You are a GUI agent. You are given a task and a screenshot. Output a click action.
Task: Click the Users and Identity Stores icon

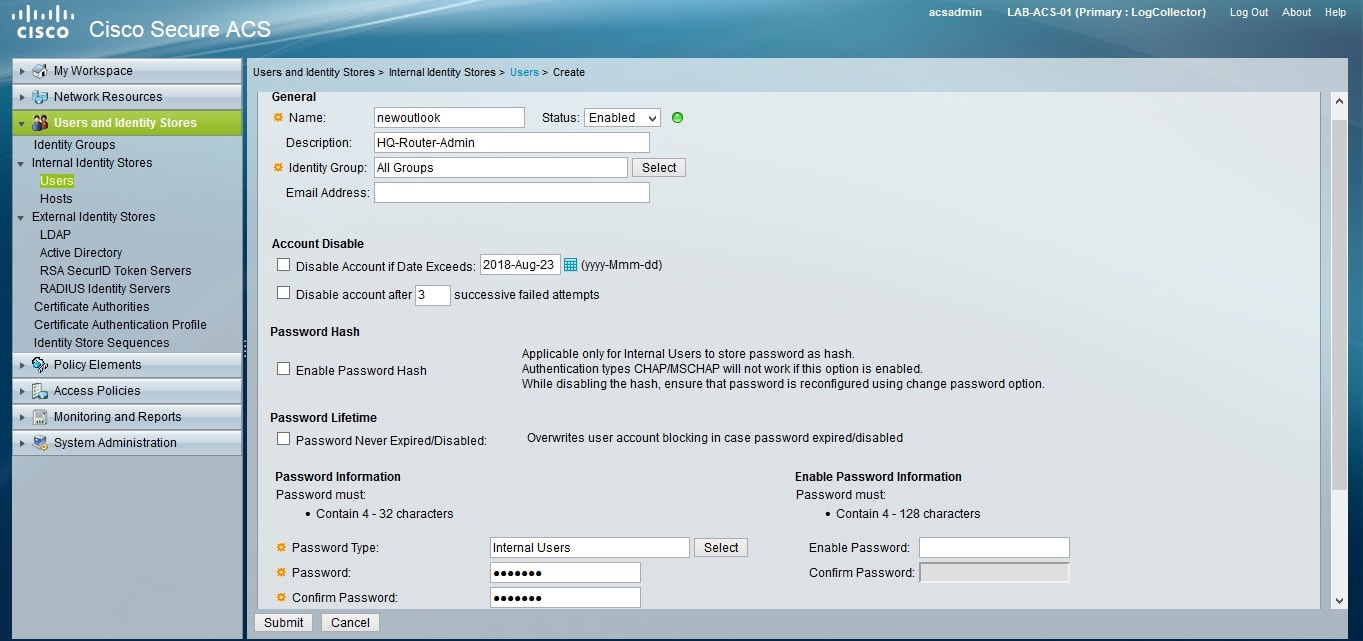pyautogui.click(x=40, y=123)
